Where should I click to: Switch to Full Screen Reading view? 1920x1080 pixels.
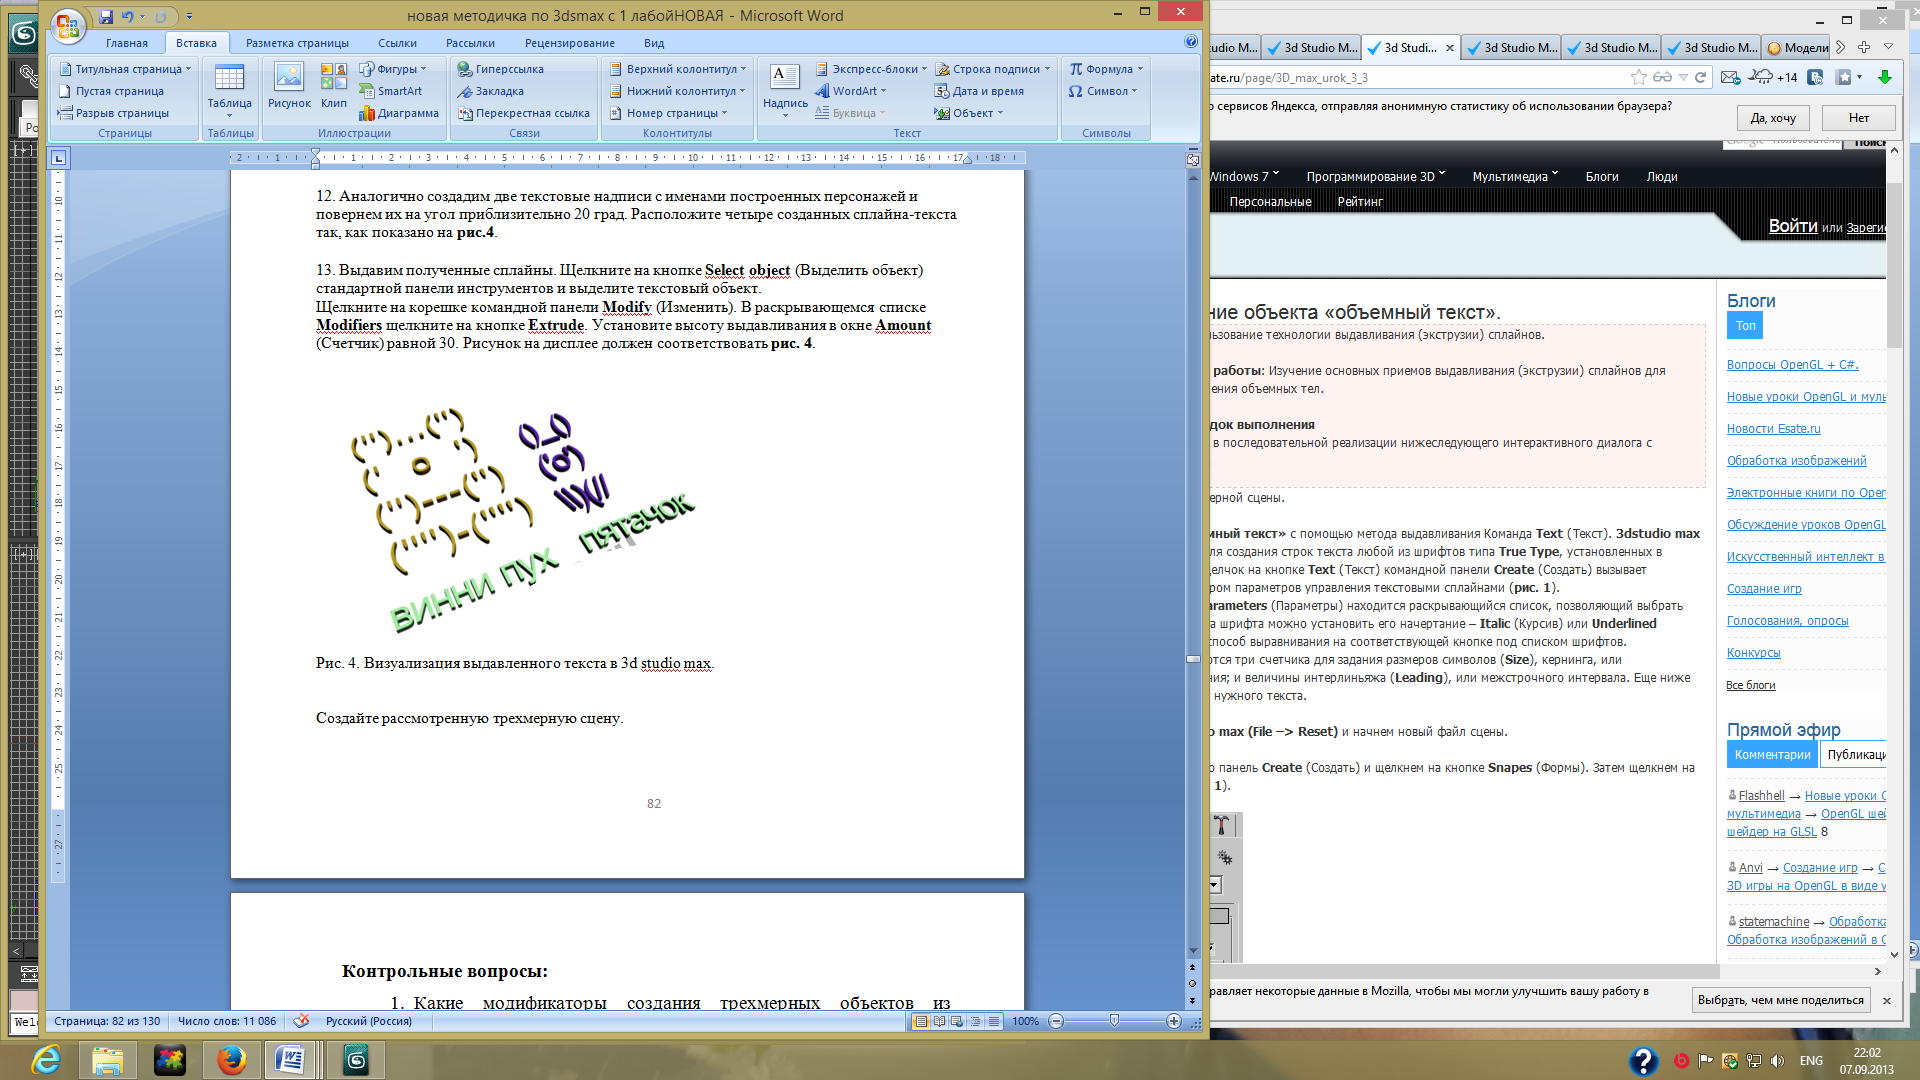click(939, 1021)
